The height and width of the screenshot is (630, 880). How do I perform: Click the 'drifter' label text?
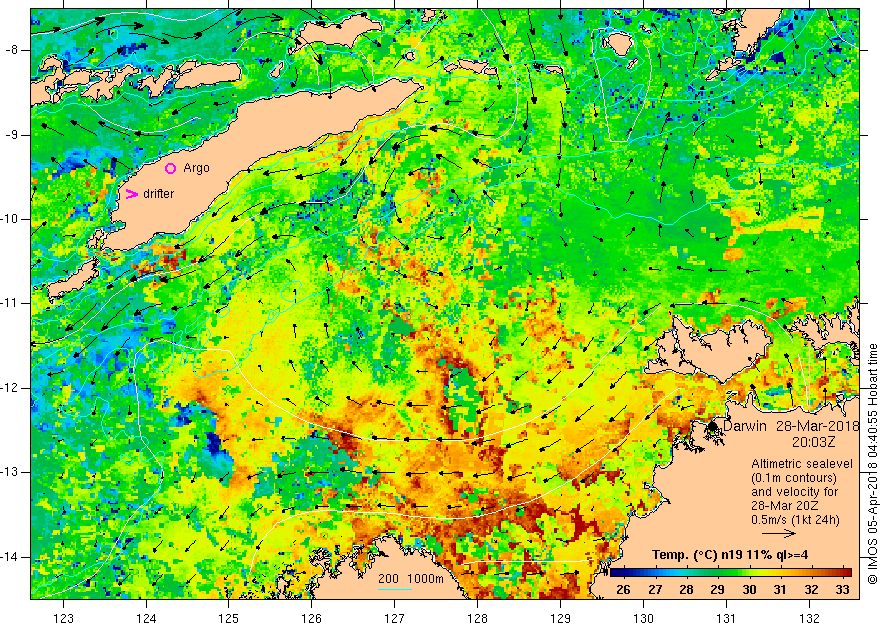(159, 194)
